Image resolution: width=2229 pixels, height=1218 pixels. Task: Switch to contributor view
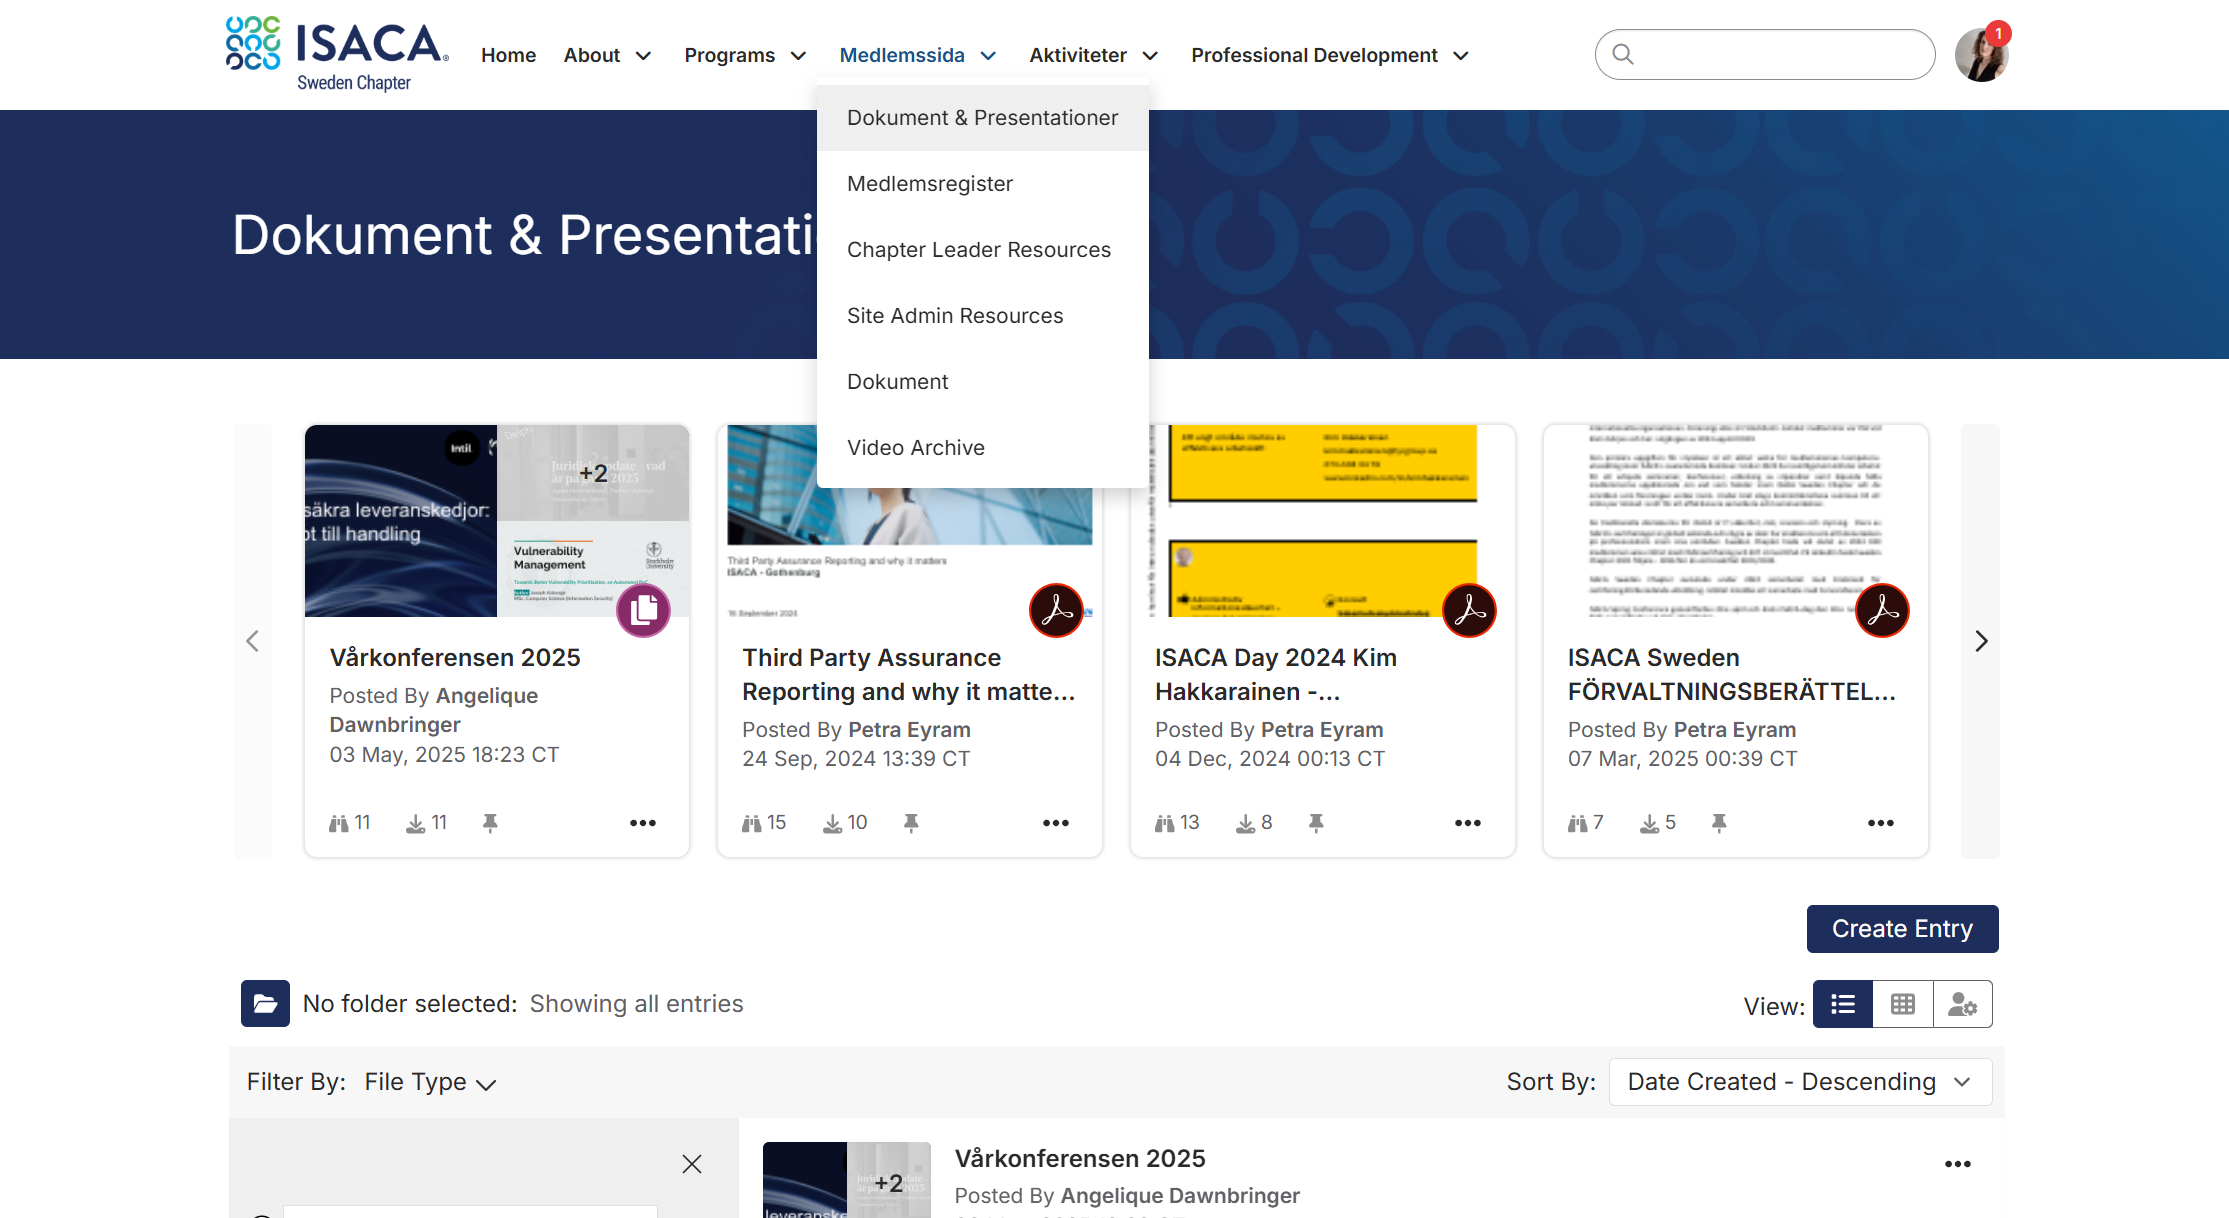pyautogui.click(x=1963, y=1004)
